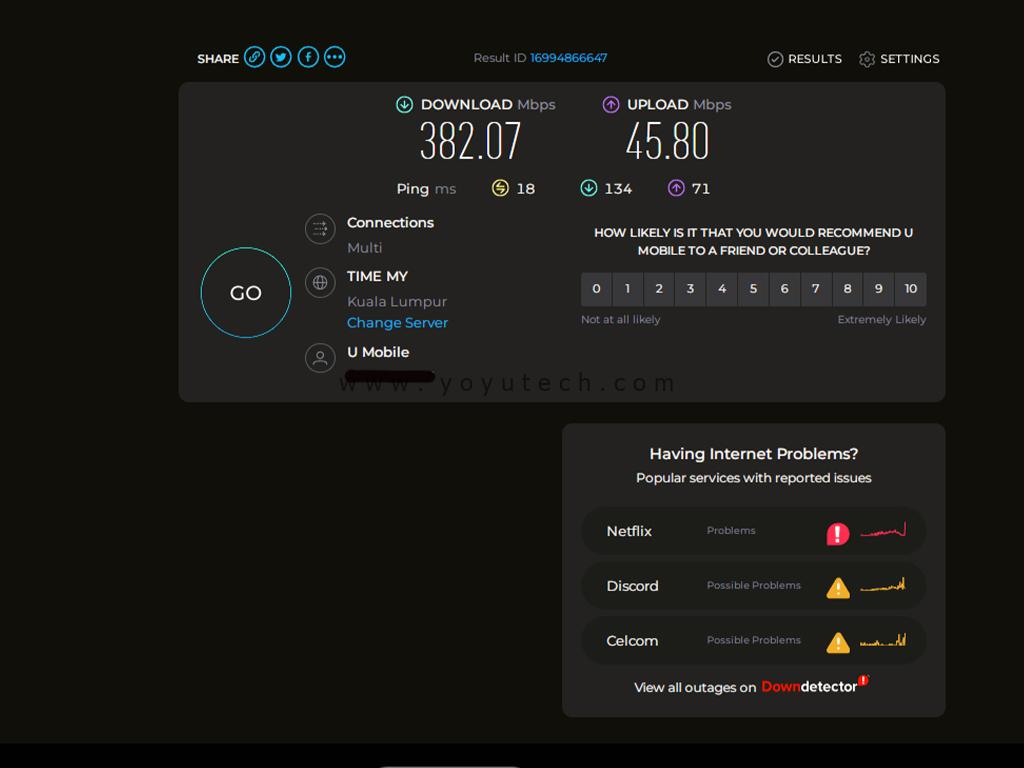Click the Connections mode icon

coord(320,229)
